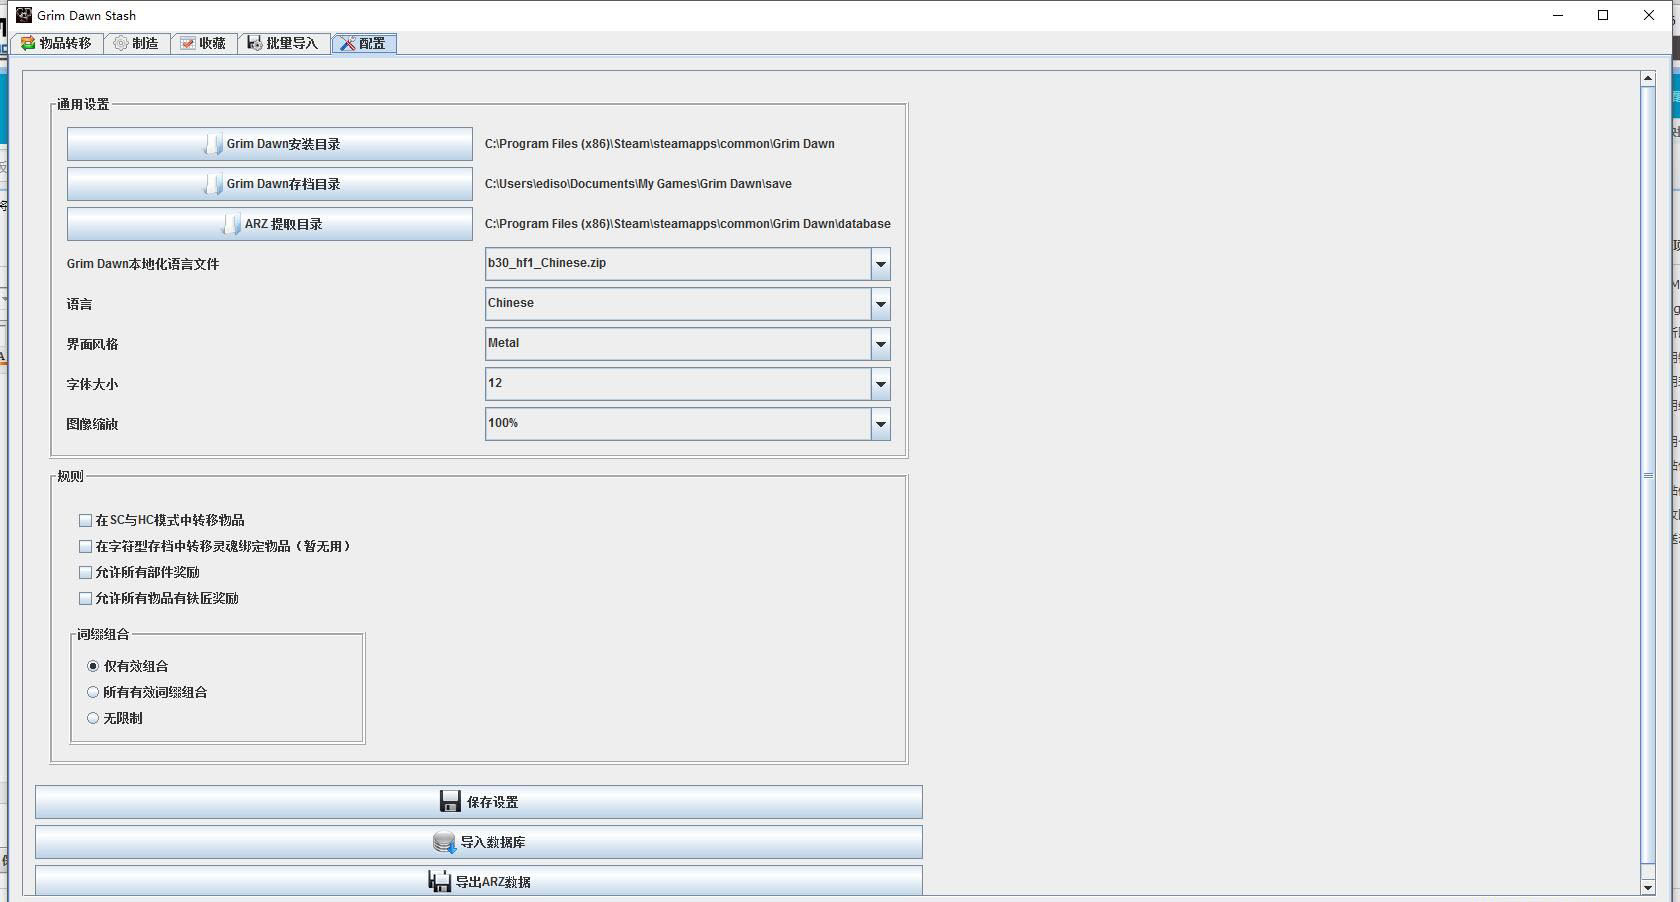This screenshot has height=902, width=1680.
Task: Expand the localization file dropdown arrow
Action: coord(880,264)
